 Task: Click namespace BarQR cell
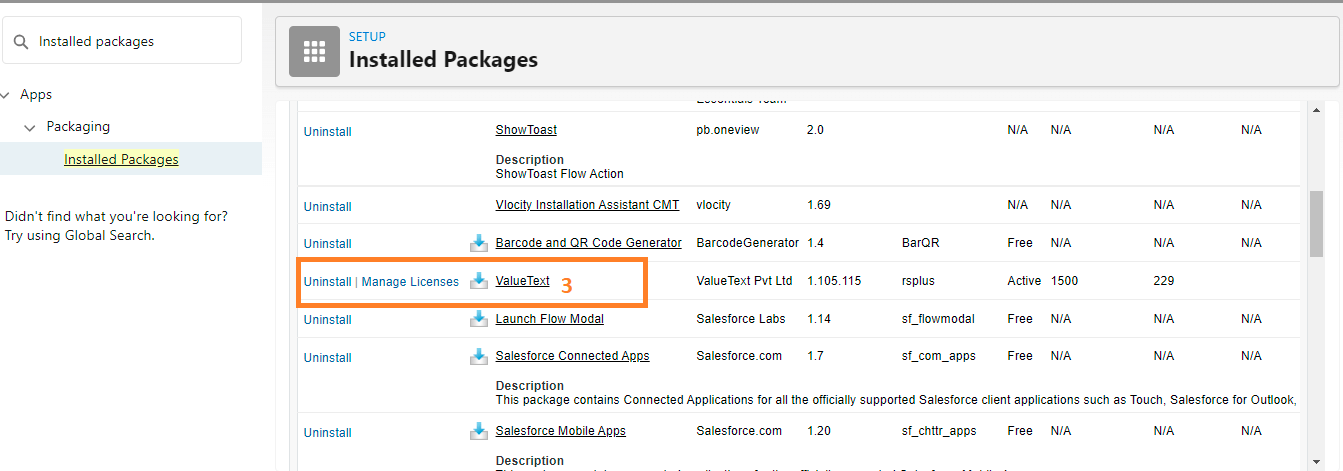pyautogui.click(x=920, y=243)
